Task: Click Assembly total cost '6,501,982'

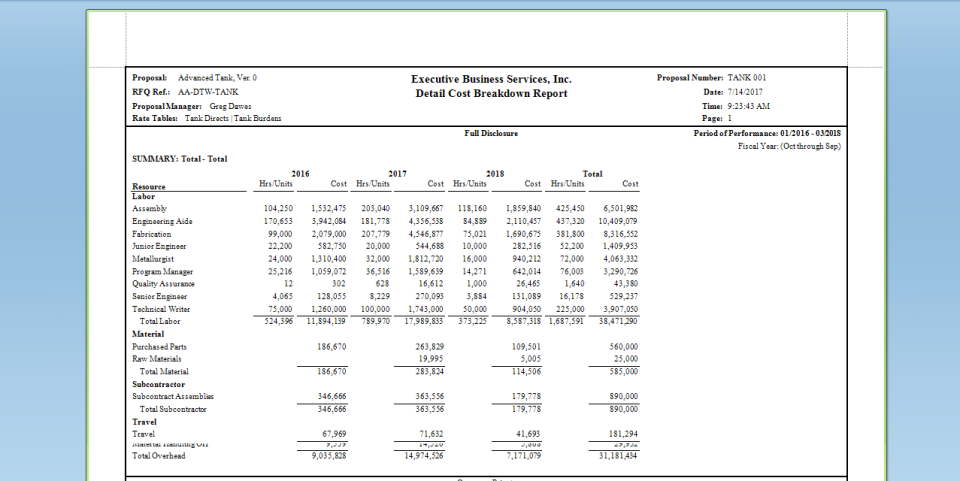Action: click(620, 209)
